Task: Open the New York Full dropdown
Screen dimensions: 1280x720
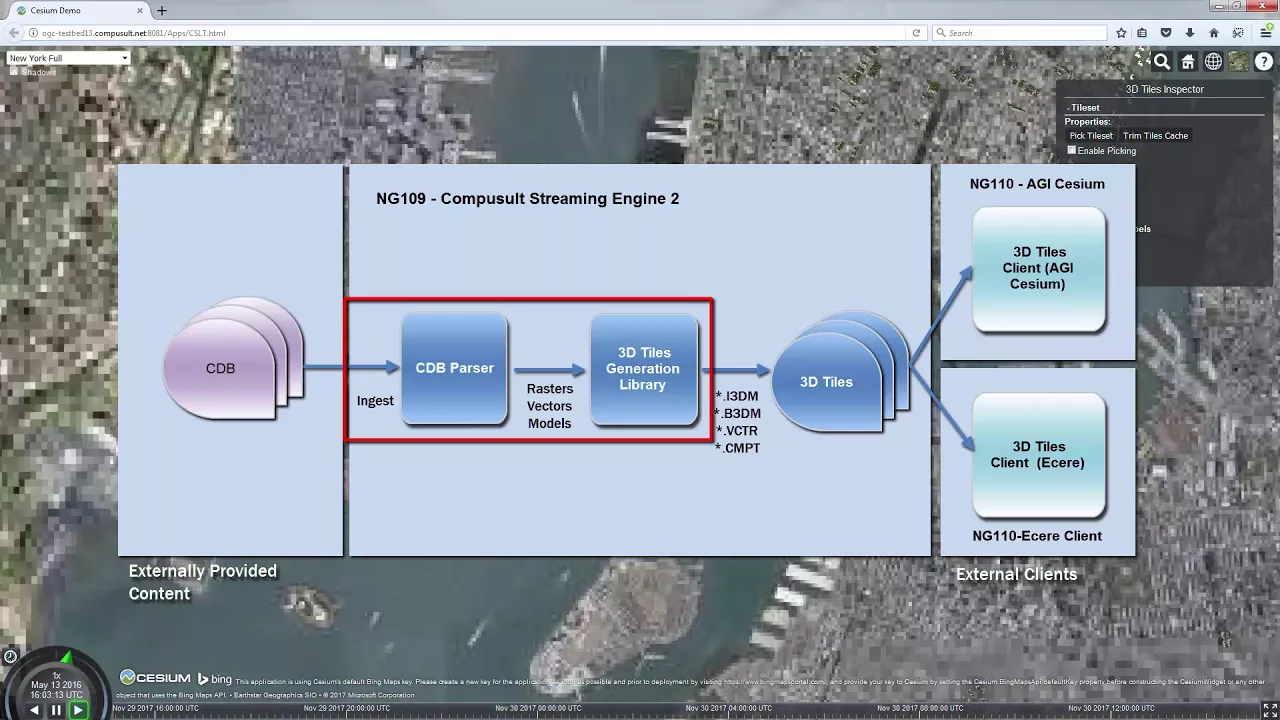Action: 69,58
